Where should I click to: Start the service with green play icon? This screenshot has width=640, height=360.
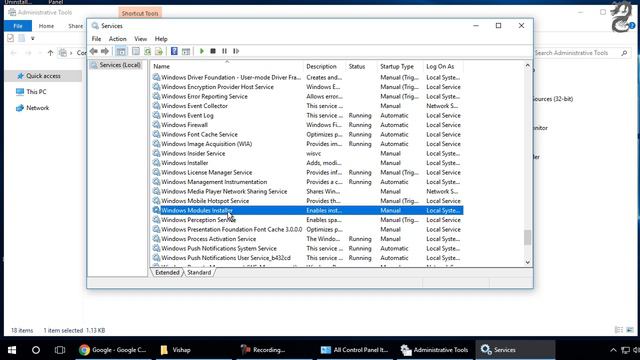[202, 51]
